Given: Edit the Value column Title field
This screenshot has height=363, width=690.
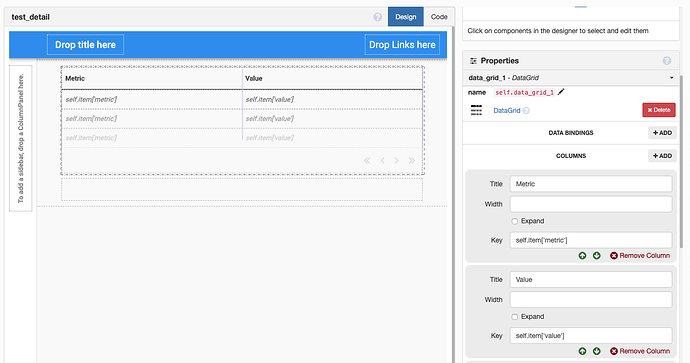Looking at the screenshot, I should pyautogui.click(x=591, y=279).
